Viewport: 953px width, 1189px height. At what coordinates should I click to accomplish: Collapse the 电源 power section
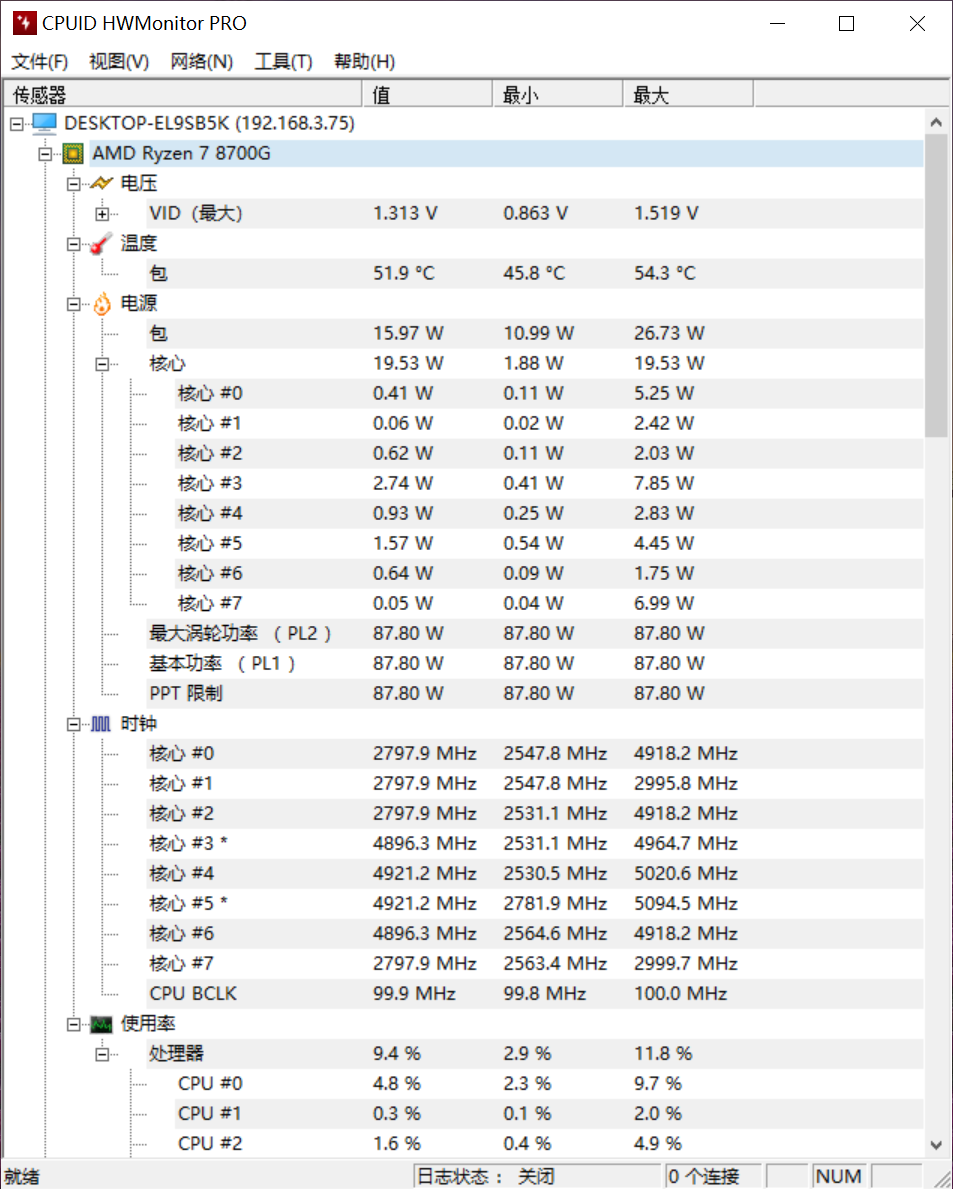[74, 304]
